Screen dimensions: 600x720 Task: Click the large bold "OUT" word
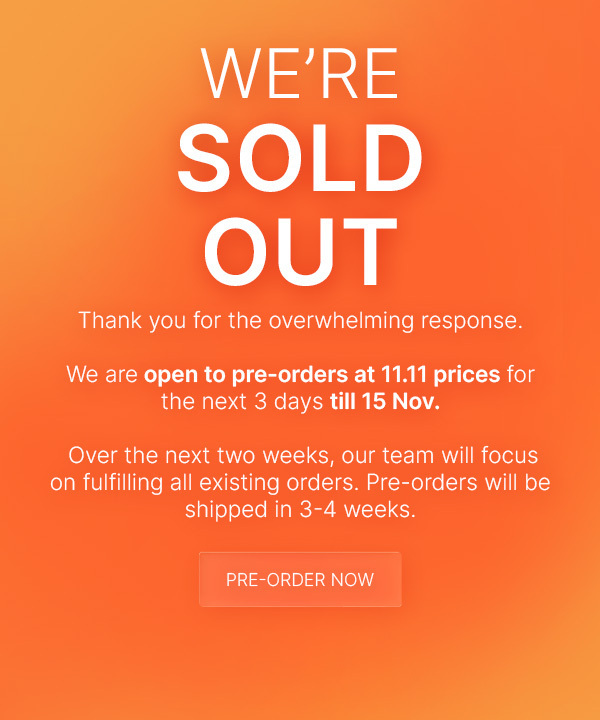coord(300,250)
